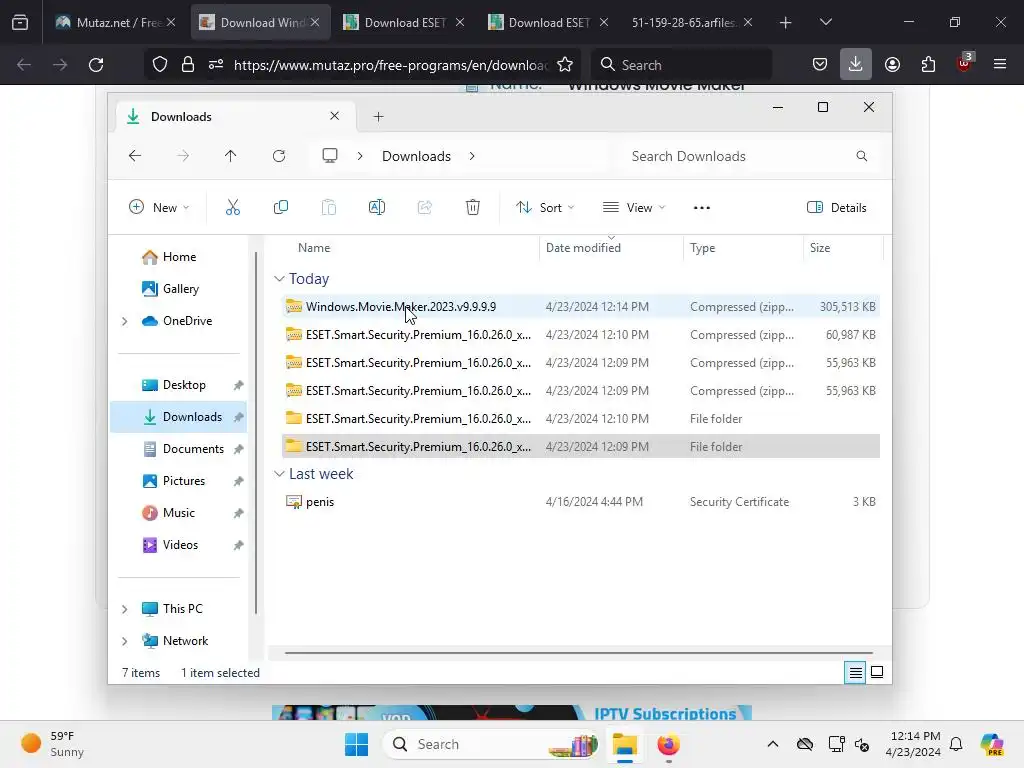The height and width of the screenshot is (768, 1024).
Task: Open the See more ellipsis menu
Action: point(701,208)
